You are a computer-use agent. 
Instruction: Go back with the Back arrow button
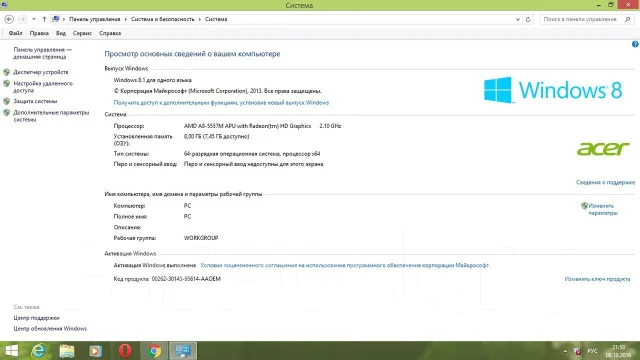(9, 19)
